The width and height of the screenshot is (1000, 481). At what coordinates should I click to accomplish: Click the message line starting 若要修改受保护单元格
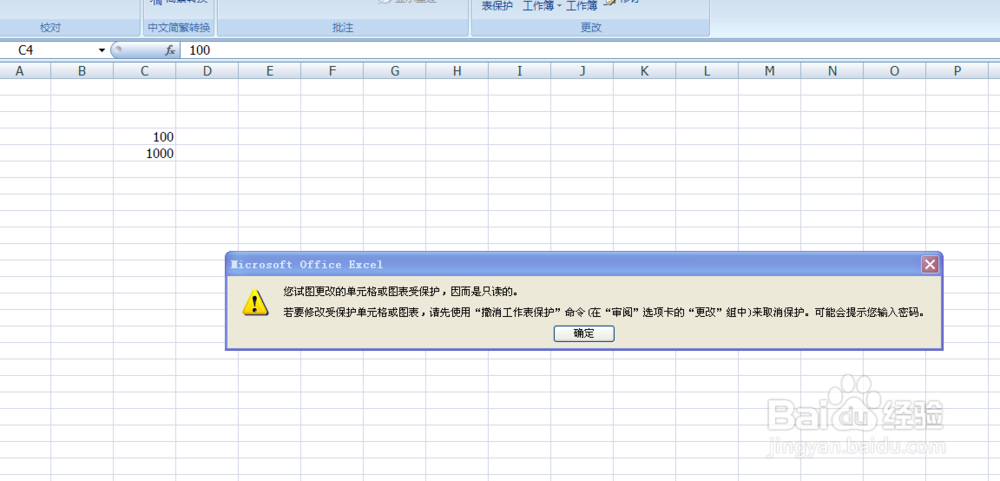(x=603, y=313)
